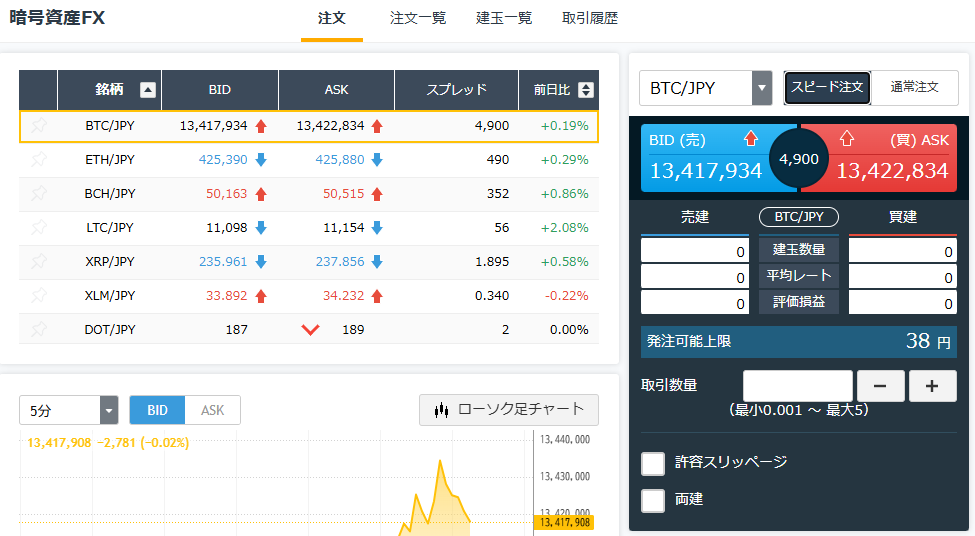Select the XLM/JPY row
The width and height of the screenshot is (975, 536).
309,296
